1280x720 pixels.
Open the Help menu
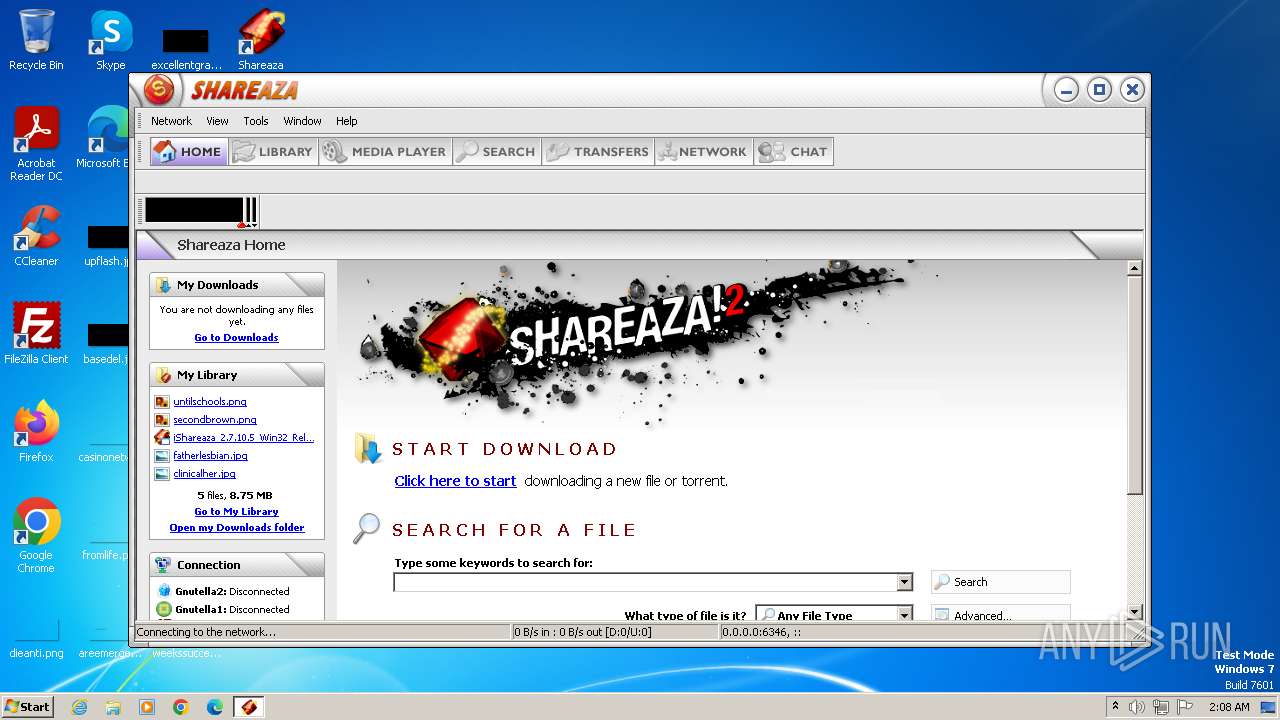pos(346,121)
